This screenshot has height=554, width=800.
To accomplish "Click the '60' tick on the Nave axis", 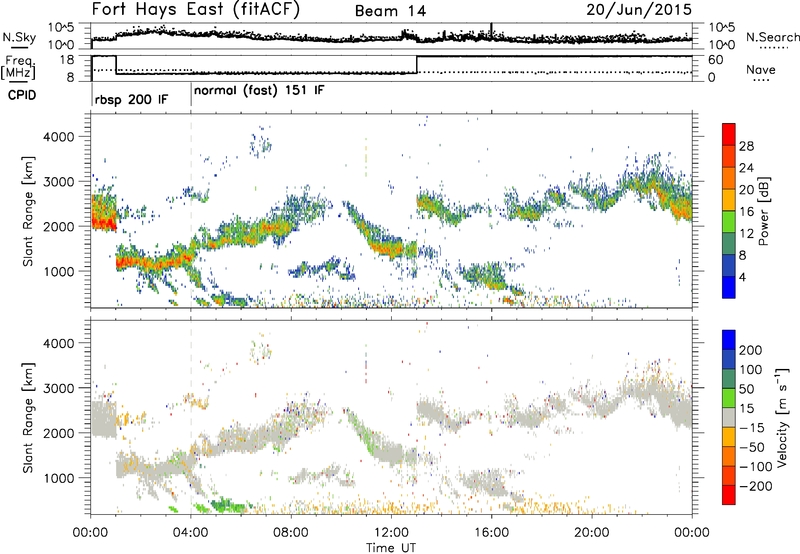I will pos(716,60).
